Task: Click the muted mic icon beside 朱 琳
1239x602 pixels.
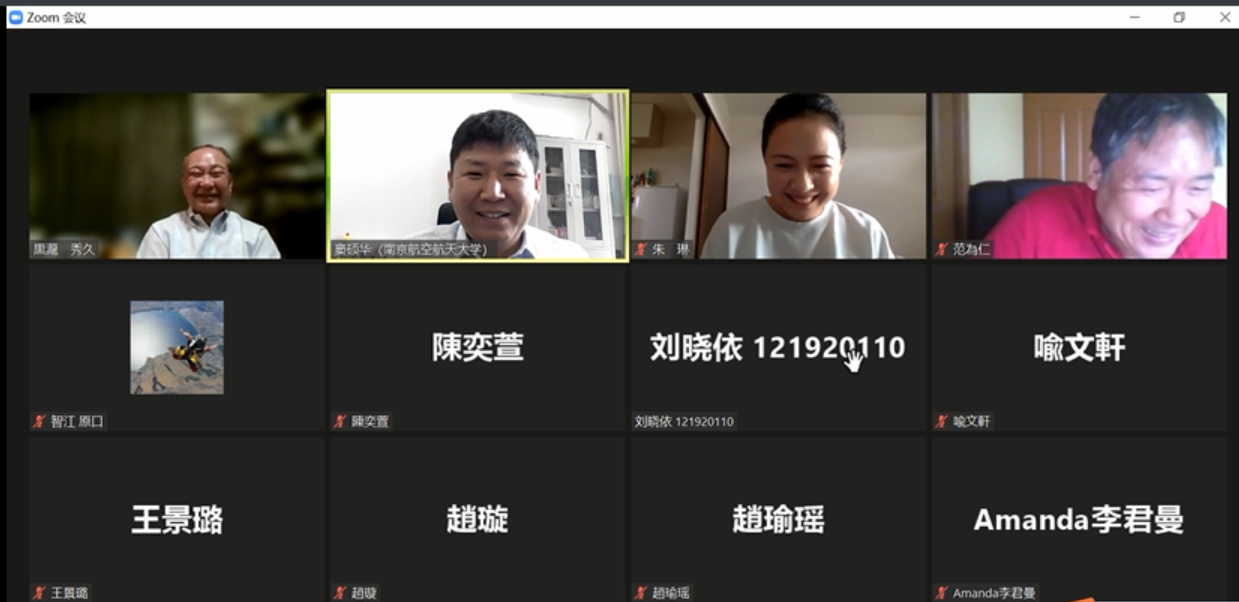Action: point(641,249)
